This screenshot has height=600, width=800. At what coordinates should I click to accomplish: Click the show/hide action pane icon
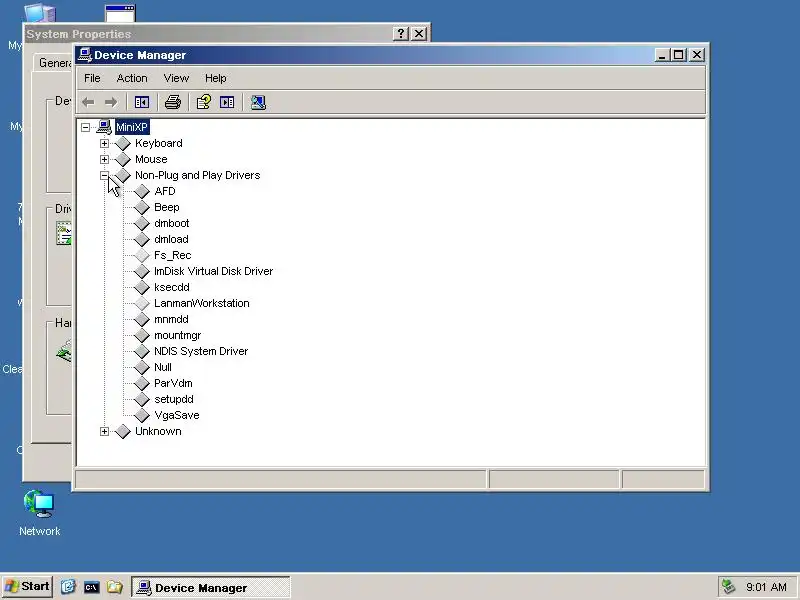click(227, 103)
